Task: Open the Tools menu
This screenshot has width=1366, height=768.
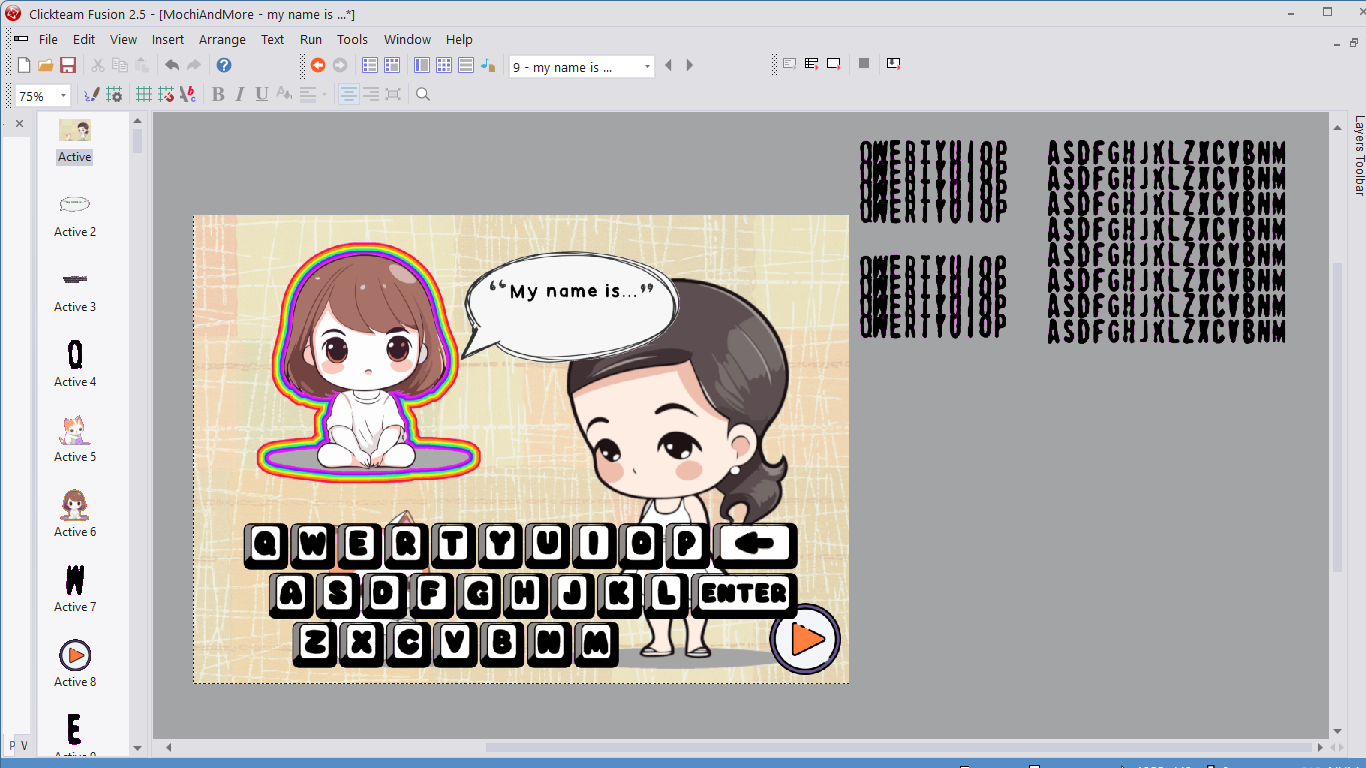Action: 352,39
